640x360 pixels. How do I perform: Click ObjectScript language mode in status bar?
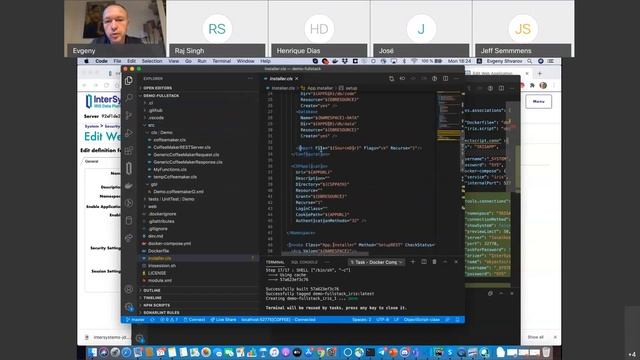[x=422, y=320]
